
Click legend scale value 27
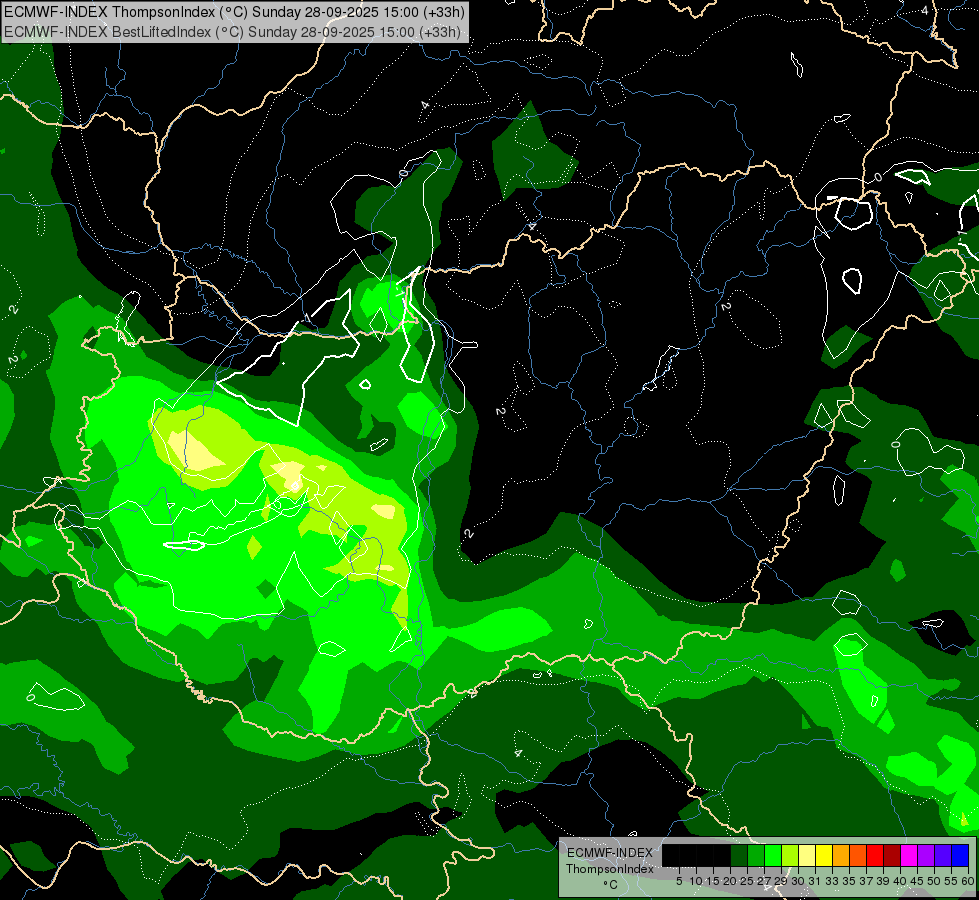point(764,881)
